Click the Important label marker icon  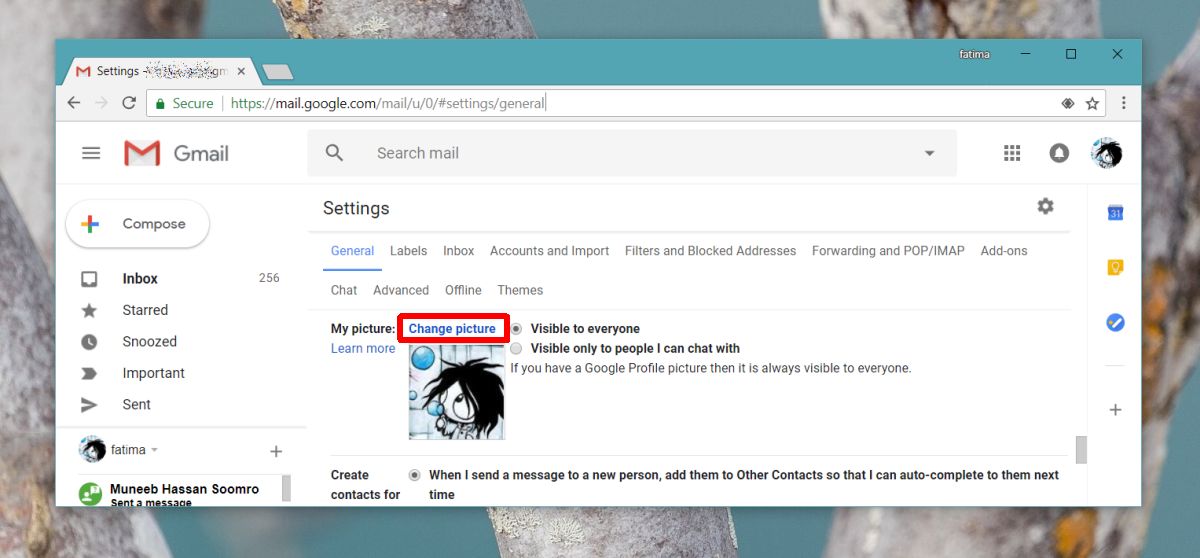click(89, 373)
